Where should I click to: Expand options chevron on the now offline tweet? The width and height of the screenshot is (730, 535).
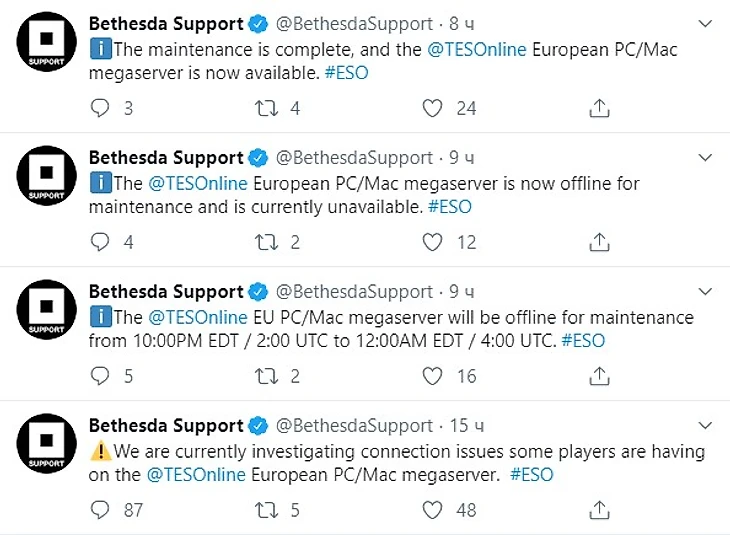coord(705,158)
